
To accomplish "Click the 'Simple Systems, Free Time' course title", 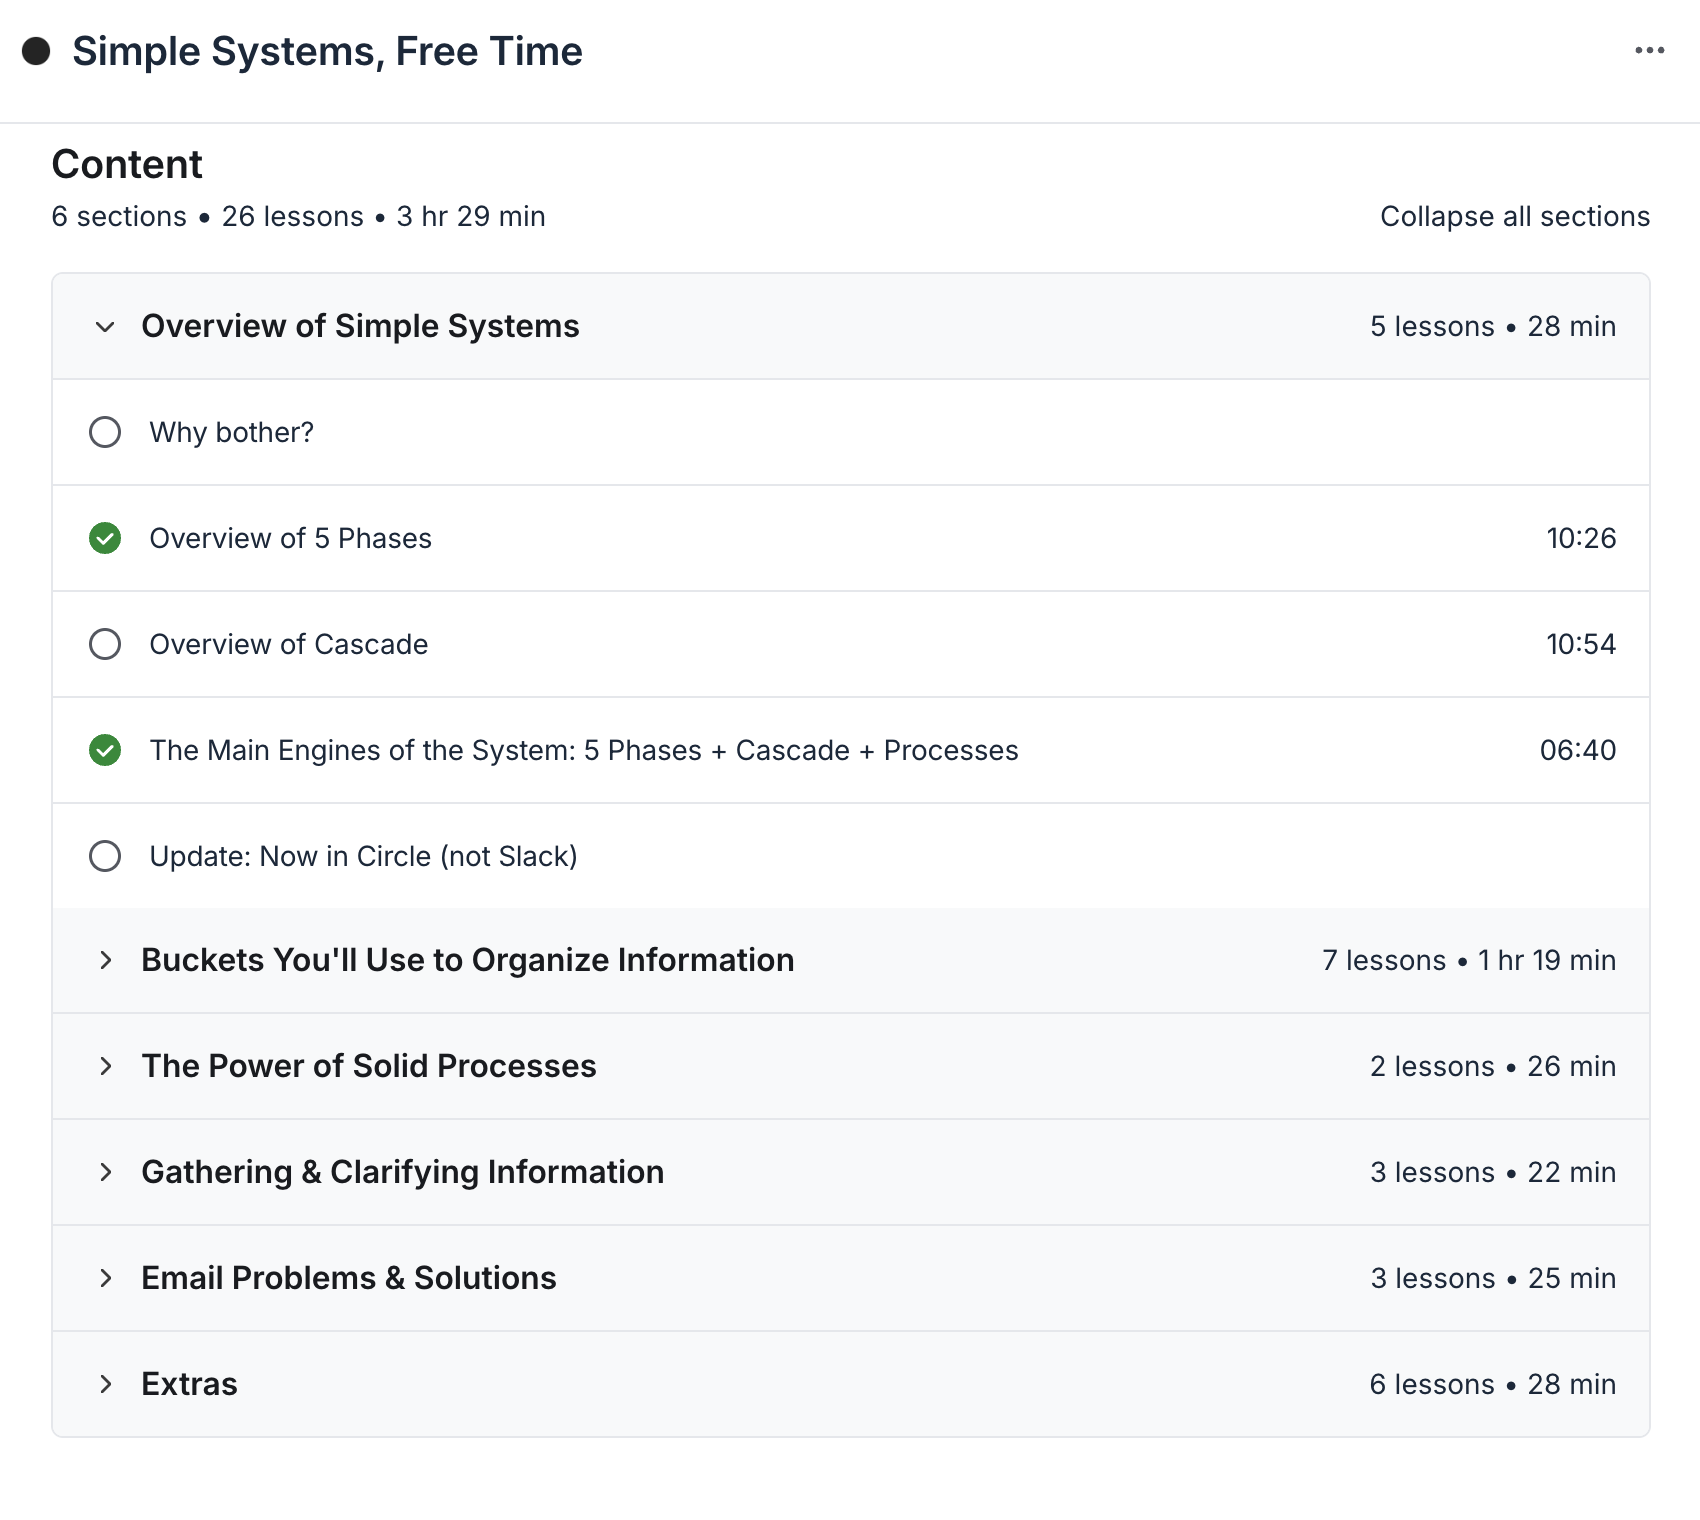I will [x=327, y=51].
